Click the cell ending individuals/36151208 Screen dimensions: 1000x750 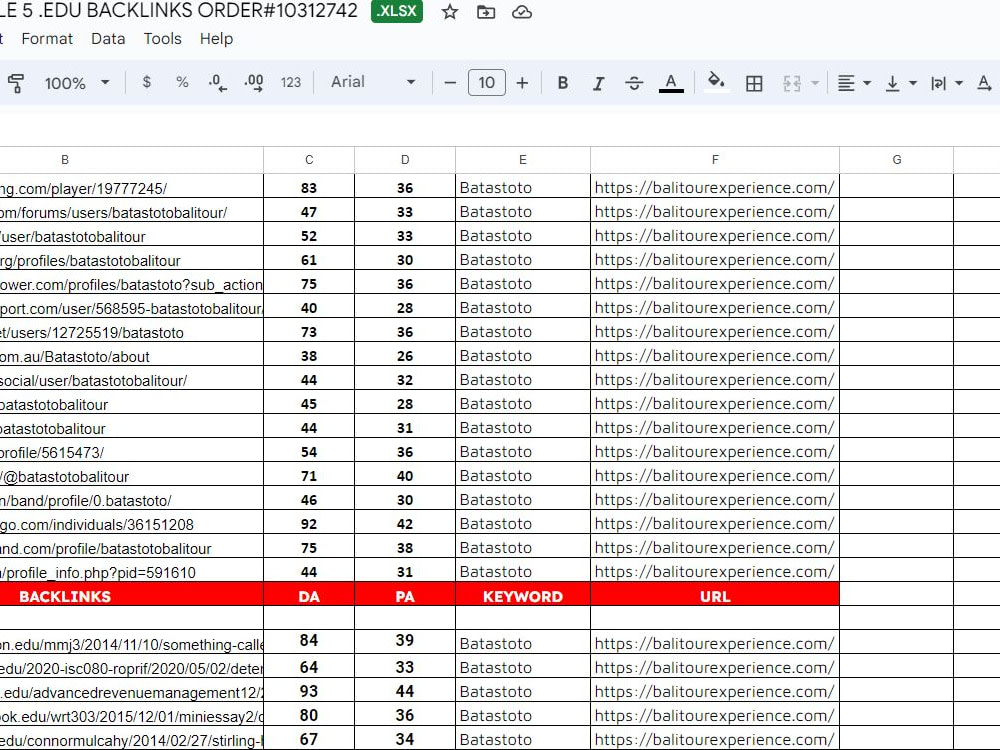point(131,524)
